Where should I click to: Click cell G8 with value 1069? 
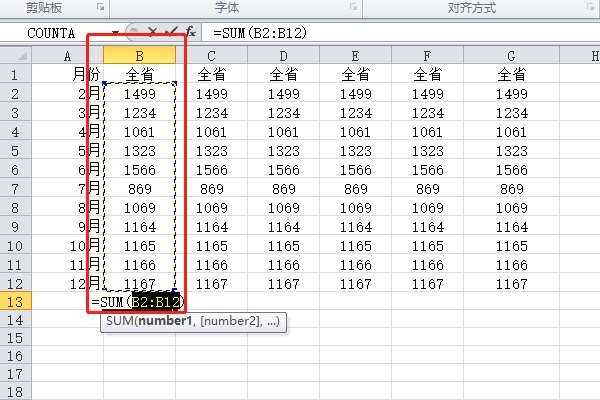click(x=511, y=207)
